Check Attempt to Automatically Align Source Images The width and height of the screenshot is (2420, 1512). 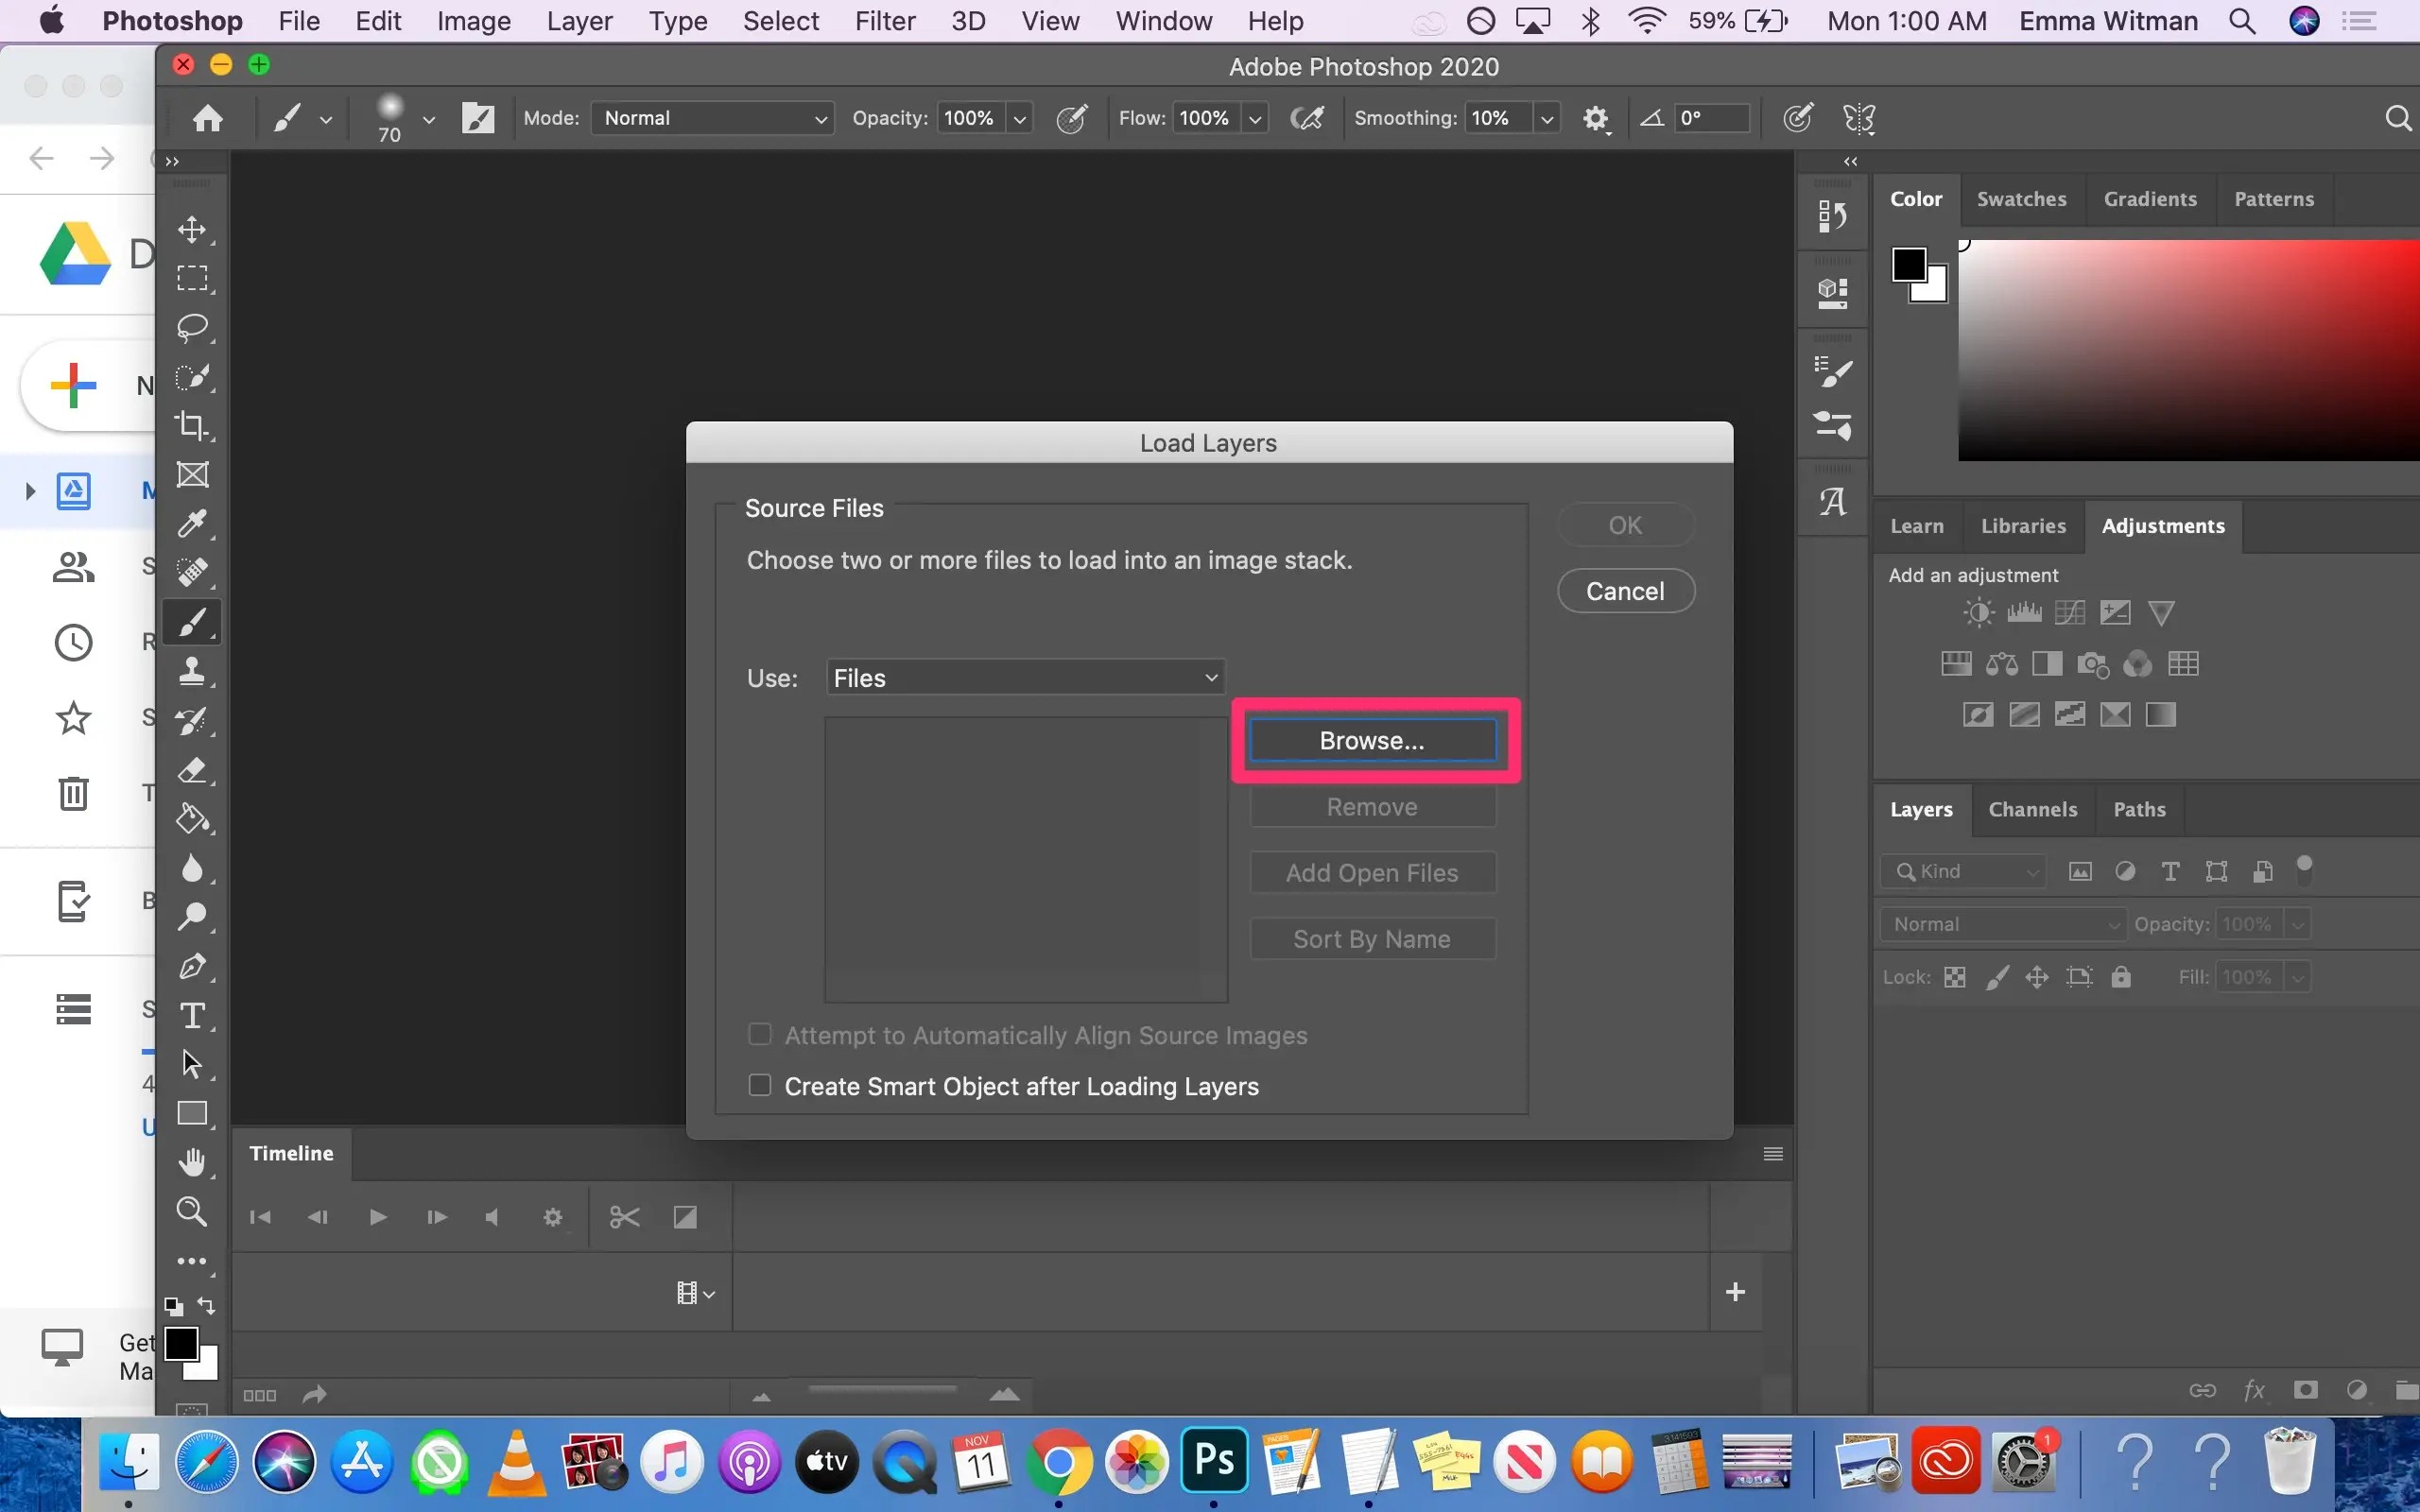tap(760, 1035)
